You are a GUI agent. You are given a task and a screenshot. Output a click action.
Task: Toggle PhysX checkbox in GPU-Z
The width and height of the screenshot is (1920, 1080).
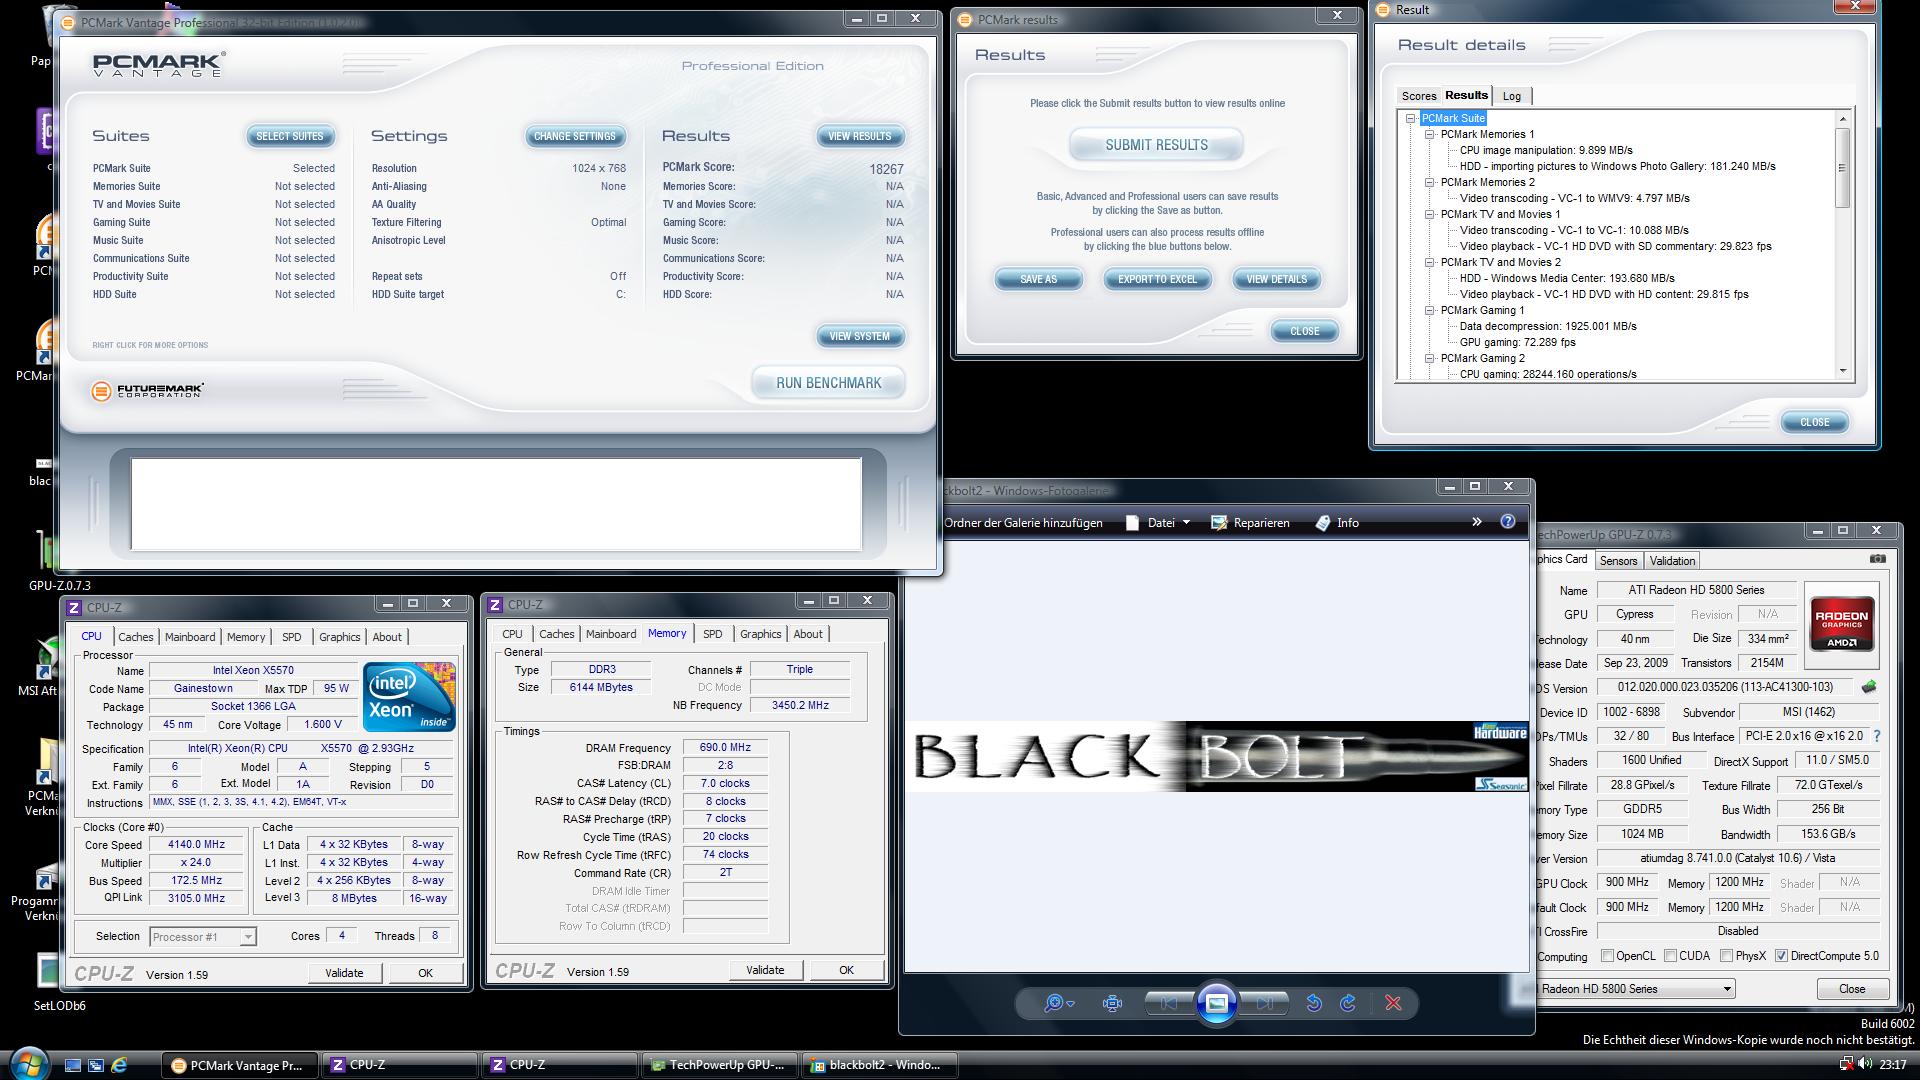tap(1726, 956)
